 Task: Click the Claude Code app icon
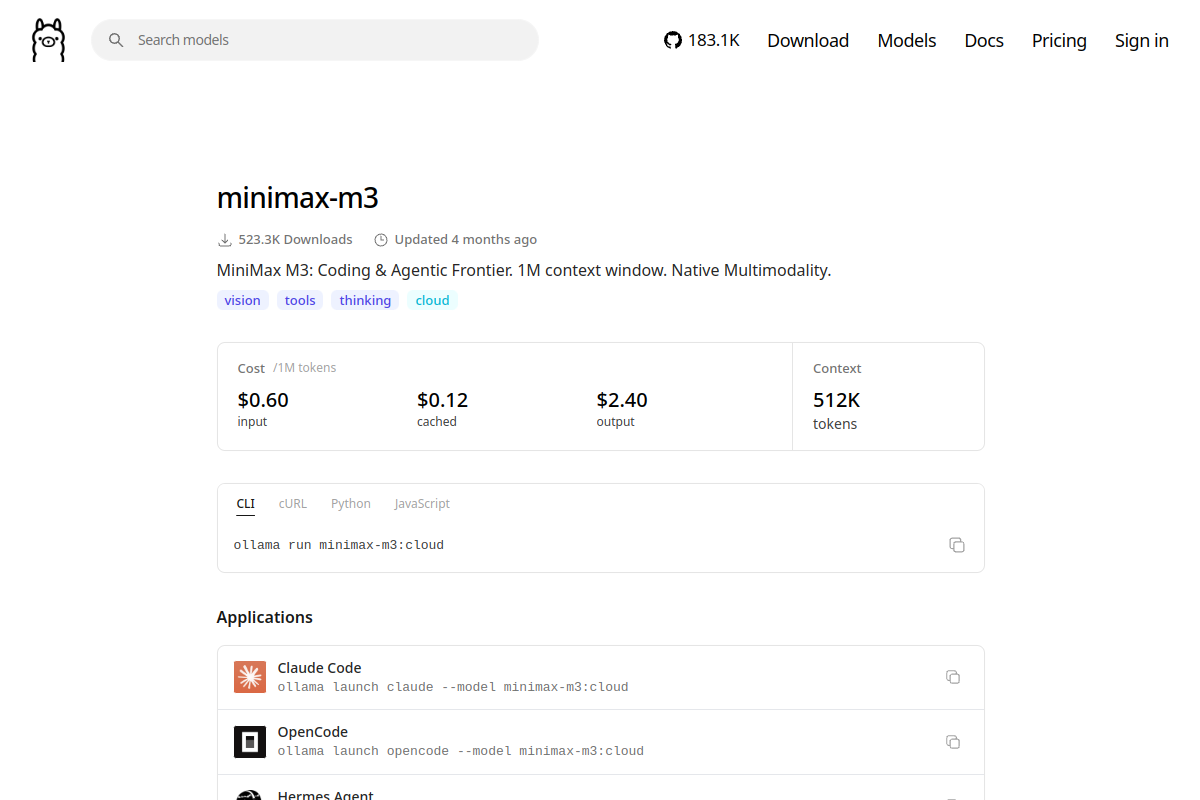click(x=250, y=677)
